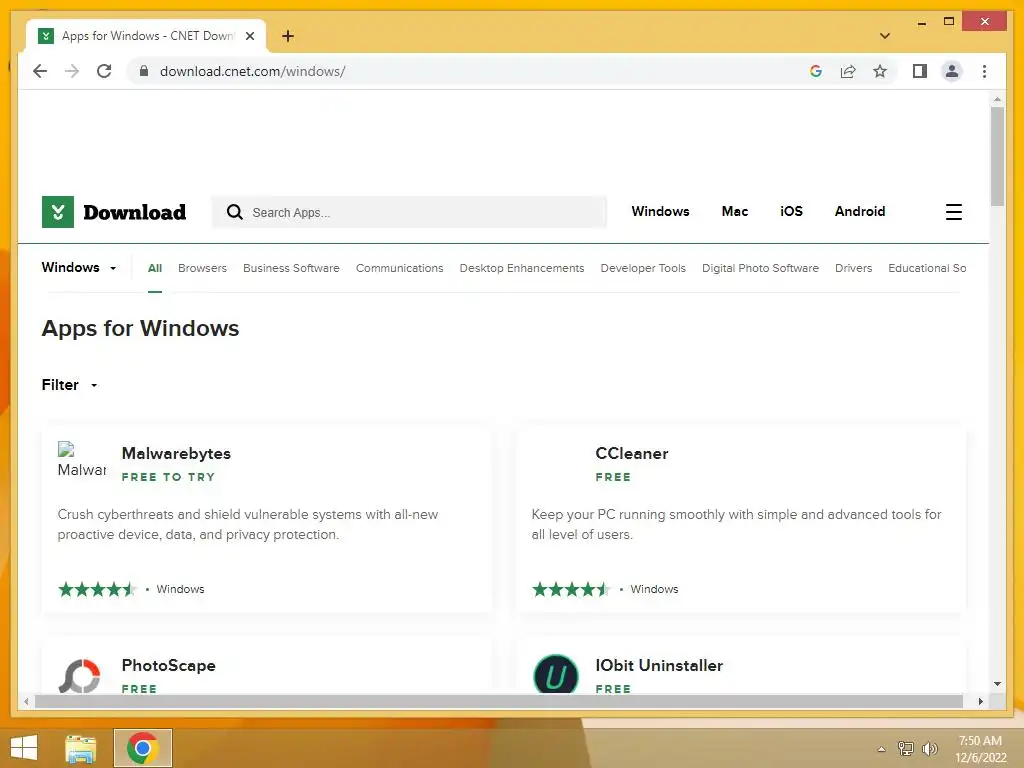Click the scroll left arrow
Viewport: 1024px width, 768px height.
coord(25,701)
